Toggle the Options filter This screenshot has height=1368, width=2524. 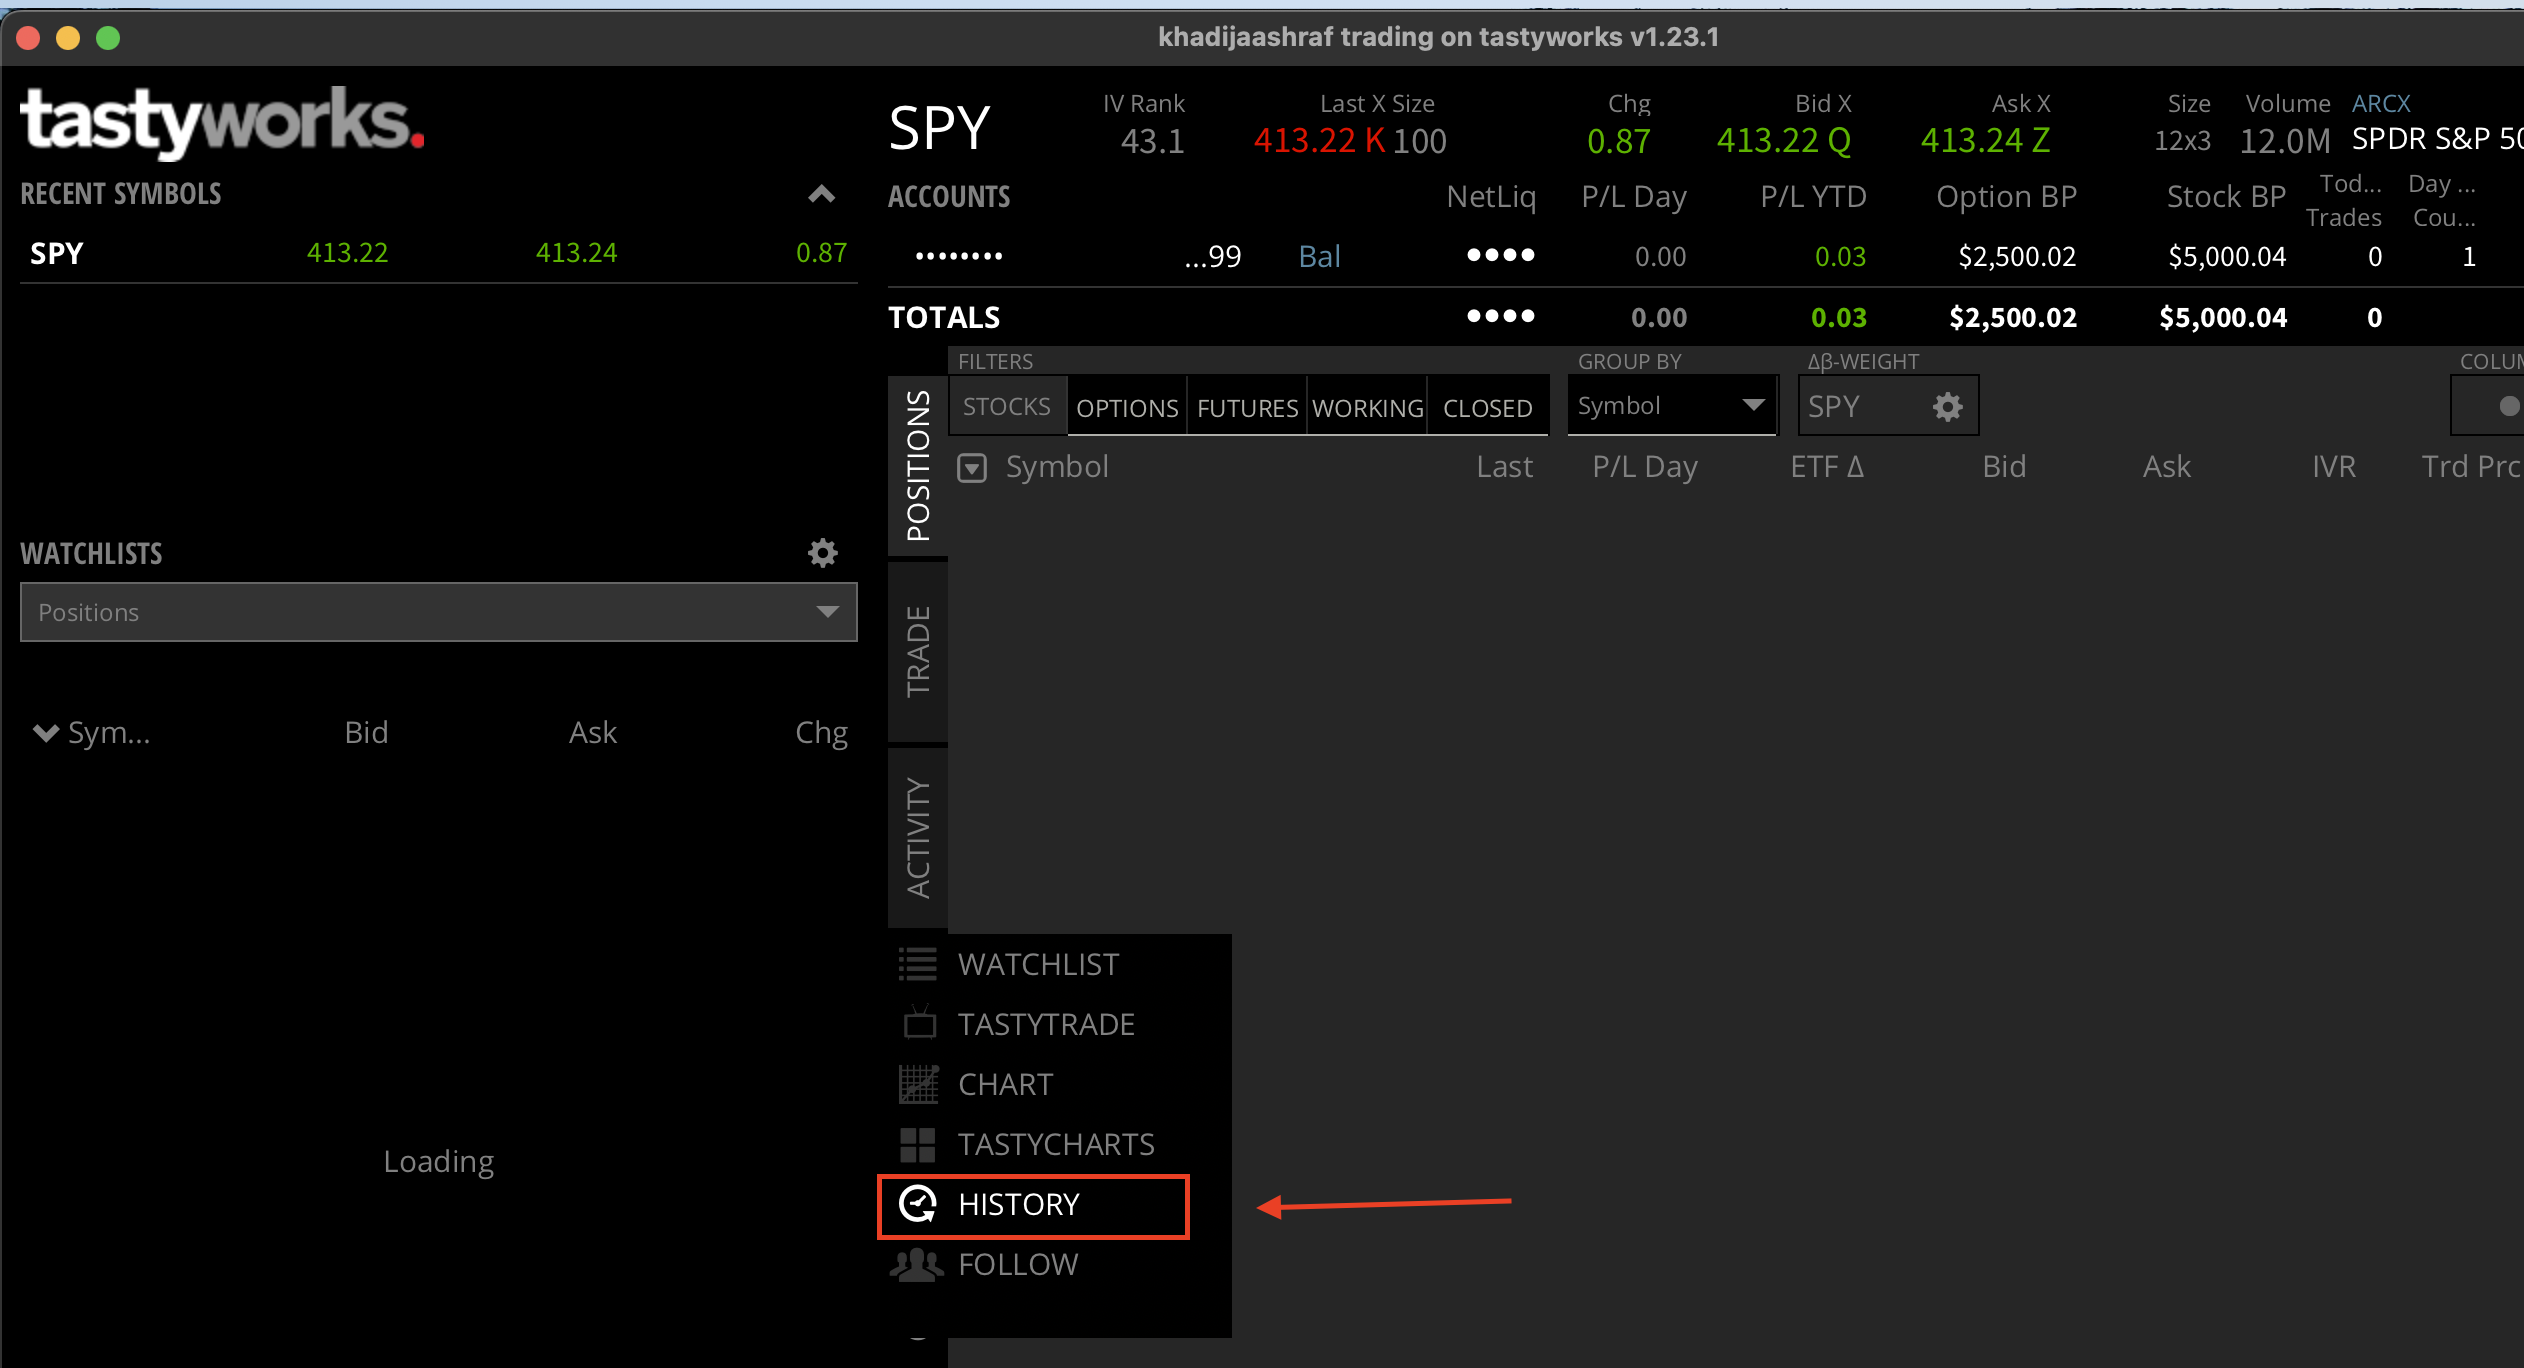coord(1127,408)
